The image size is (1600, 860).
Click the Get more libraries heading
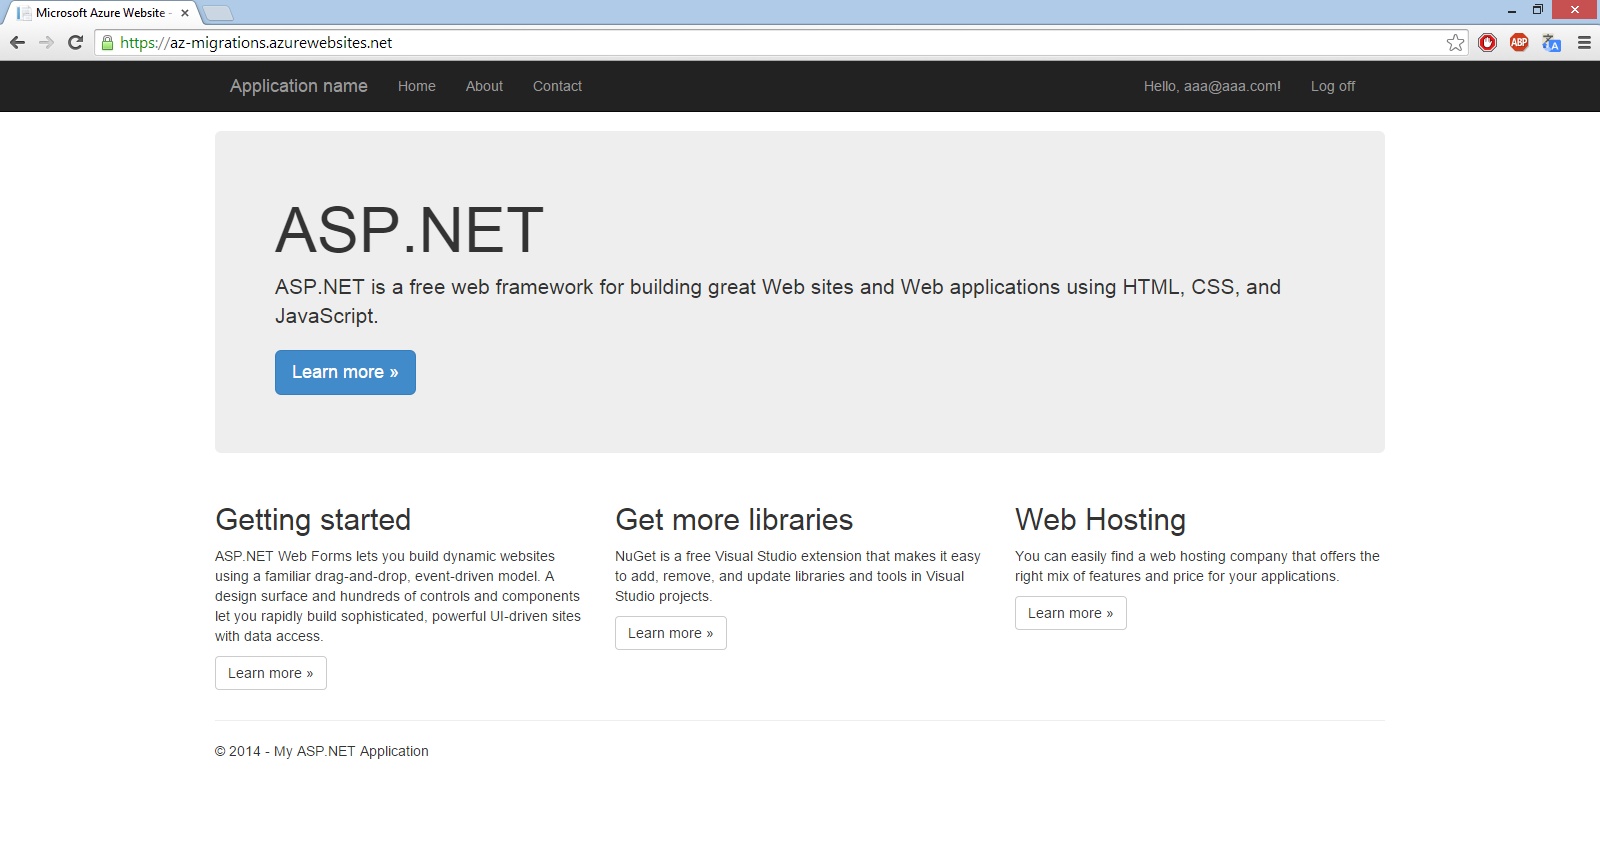tap(734, 520)
